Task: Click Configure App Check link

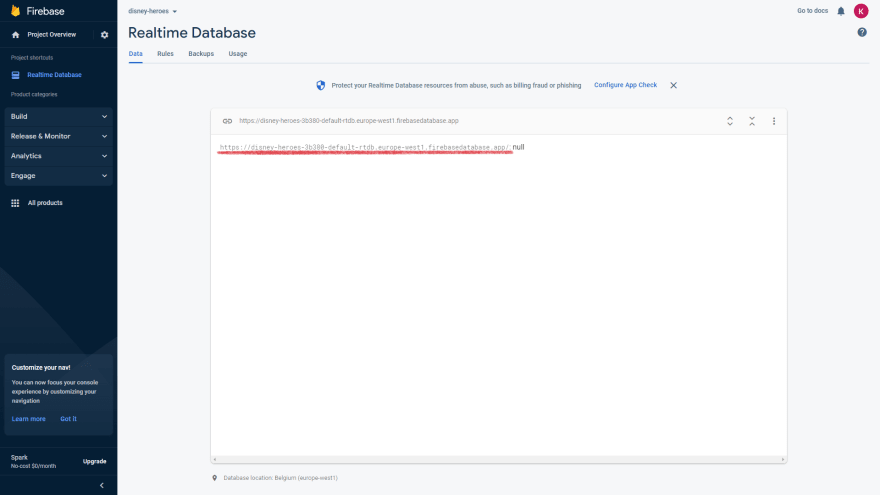Action: click(625, 85)
